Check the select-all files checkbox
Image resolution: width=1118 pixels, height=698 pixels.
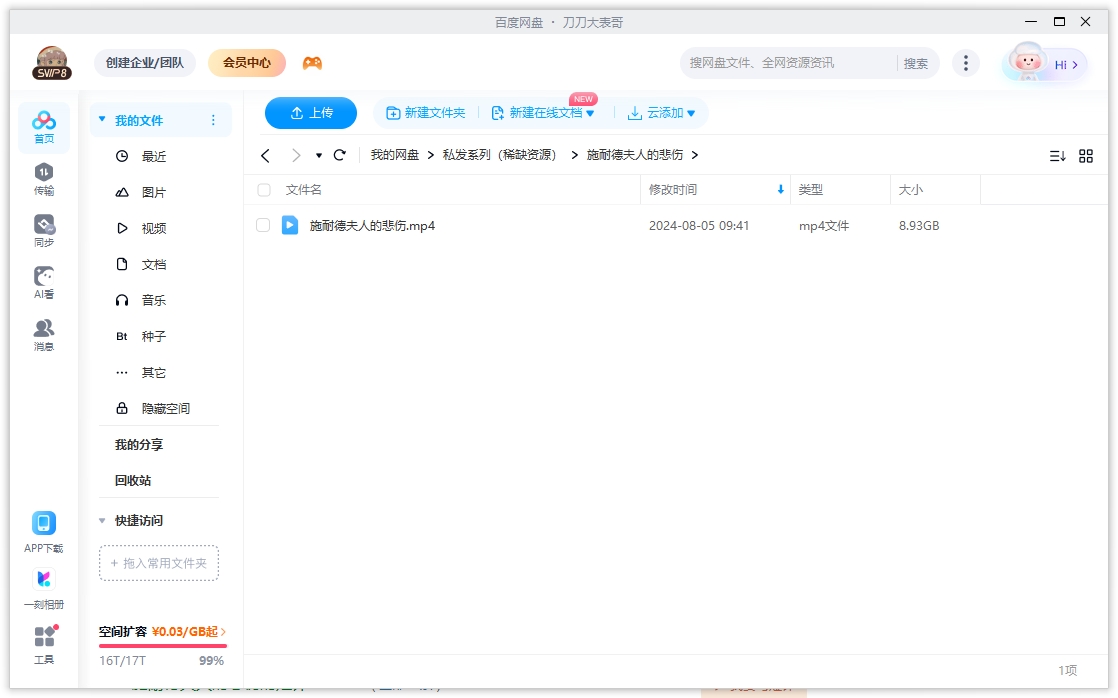[265, 189]
